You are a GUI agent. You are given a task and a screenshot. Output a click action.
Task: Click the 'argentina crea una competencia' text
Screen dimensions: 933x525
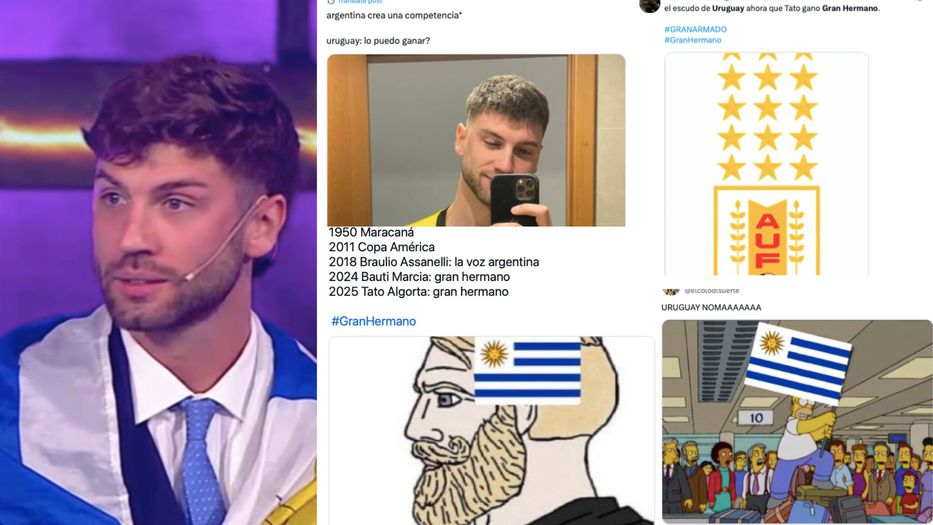click(x=393, y=15)
